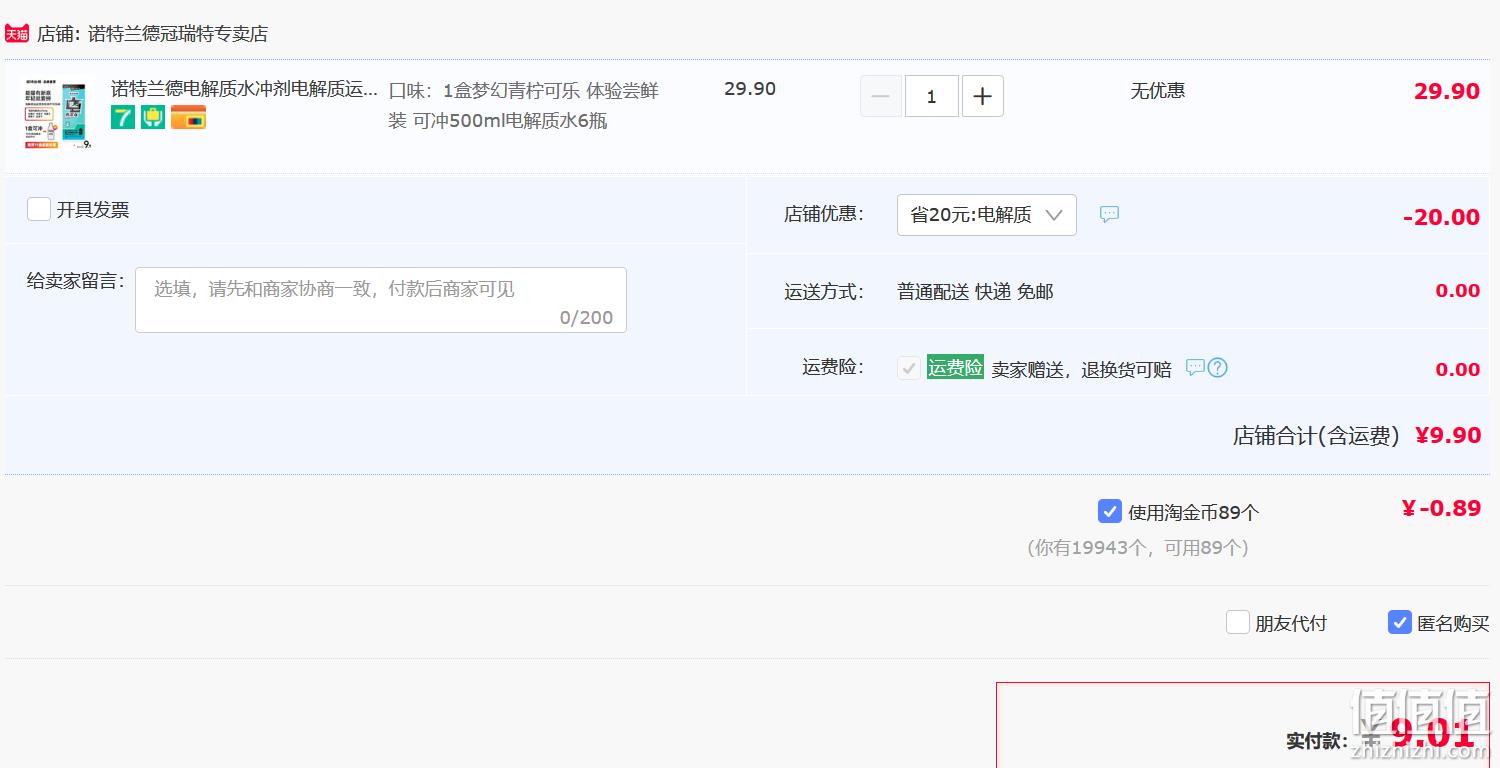
Task: Uncheck the 匿名购买 anonymous purchase checkbox
Action: click(x=1400, y=622)
